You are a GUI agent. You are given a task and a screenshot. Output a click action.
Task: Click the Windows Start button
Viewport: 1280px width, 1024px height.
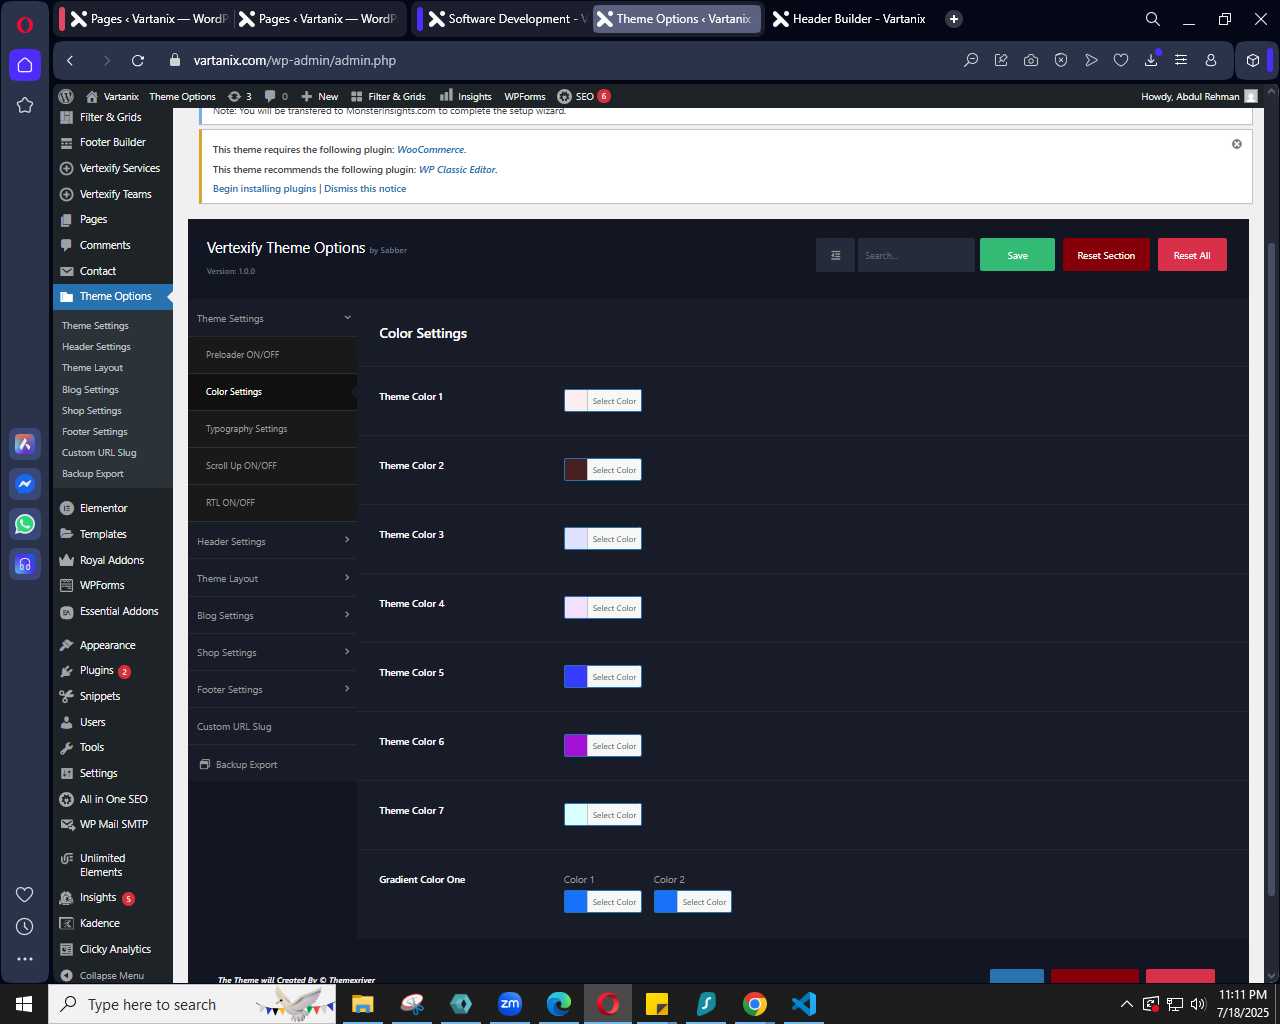(x=24, y=1004)
